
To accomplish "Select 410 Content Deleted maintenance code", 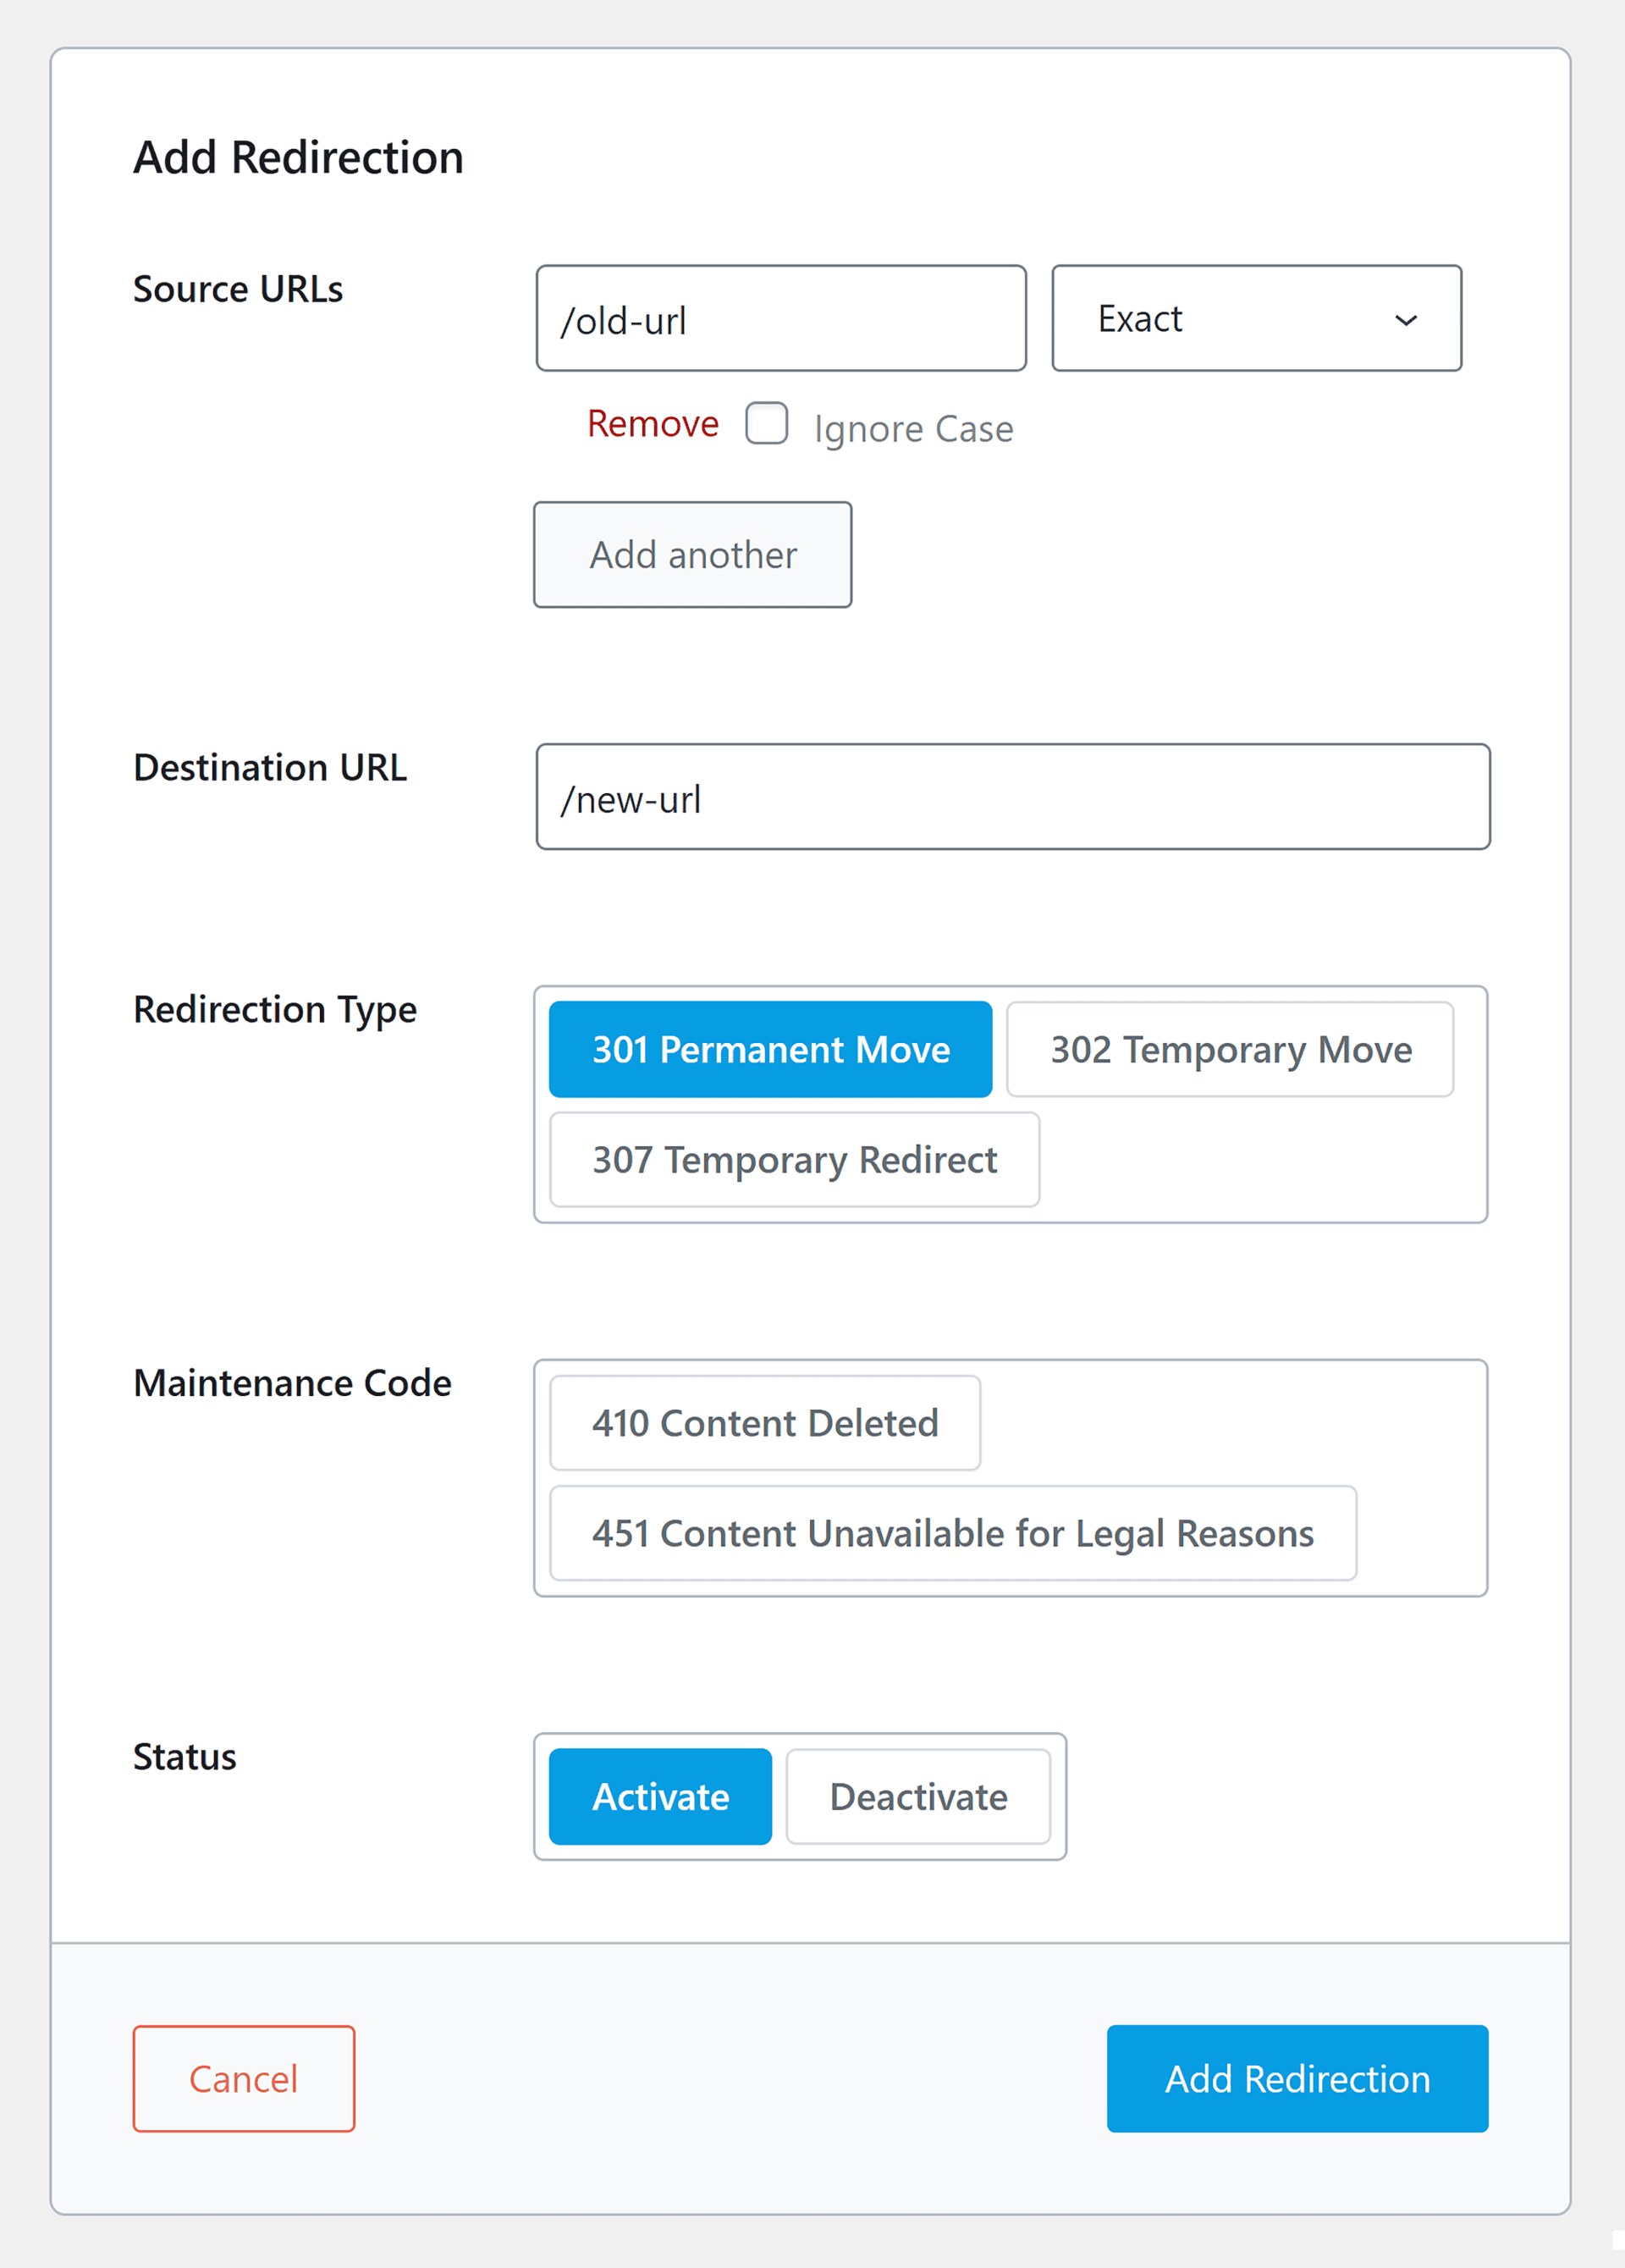I will click(765, 1423).
